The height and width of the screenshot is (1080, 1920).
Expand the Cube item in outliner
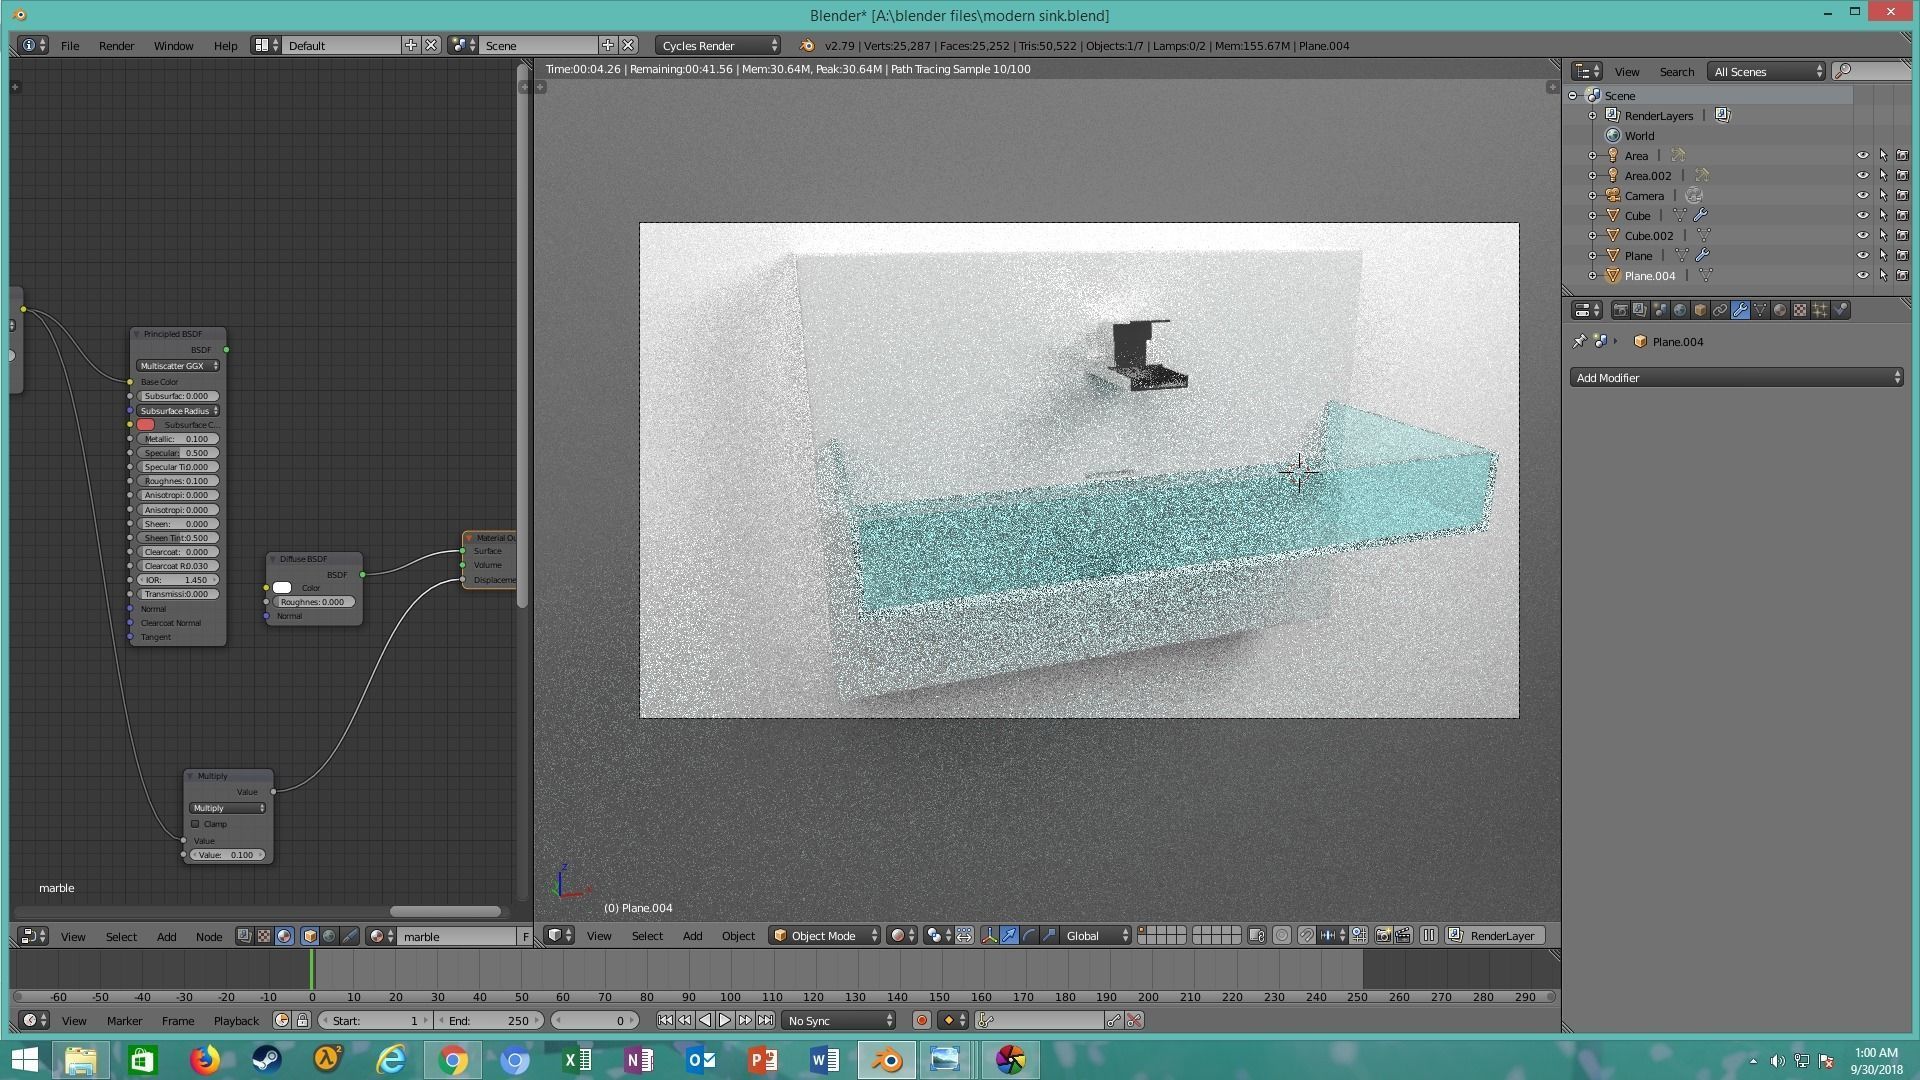point(1592,215)
